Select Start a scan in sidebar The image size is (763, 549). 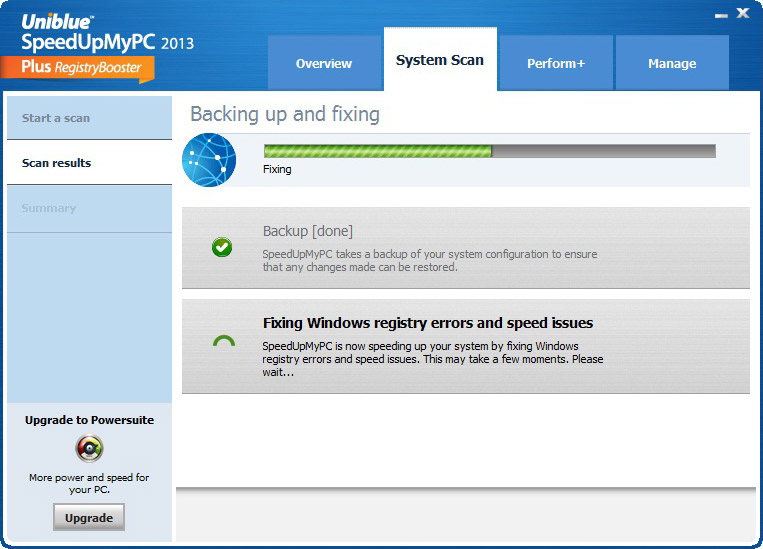click(x=90, y=118)
